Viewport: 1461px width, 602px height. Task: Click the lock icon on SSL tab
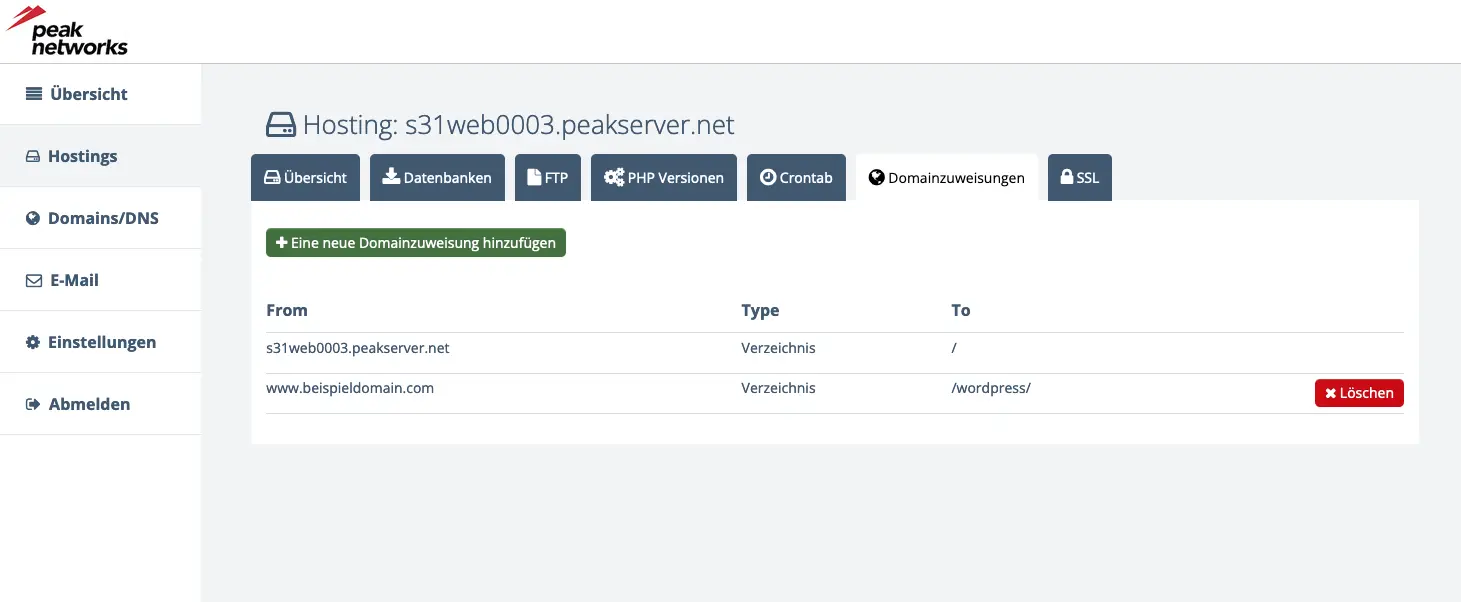coord(1067,178)
